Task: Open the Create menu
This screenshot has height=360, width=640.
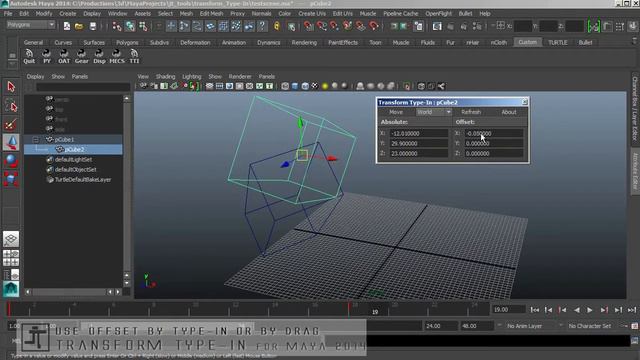Action: [x=67, y=13]
